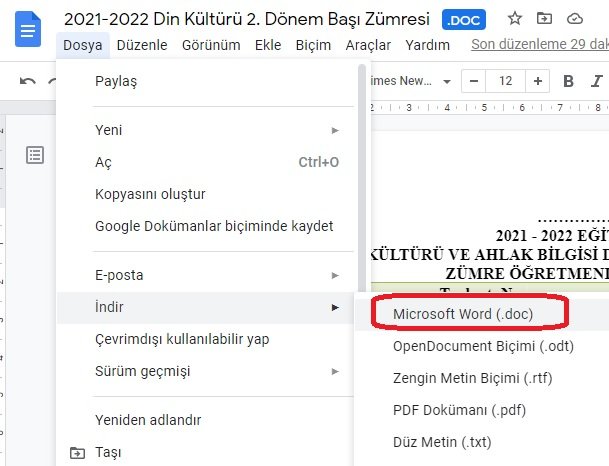Image resolution: width=609 pixels, height=466 pixels.
Task: Star this document
Action: pos(515,18)
